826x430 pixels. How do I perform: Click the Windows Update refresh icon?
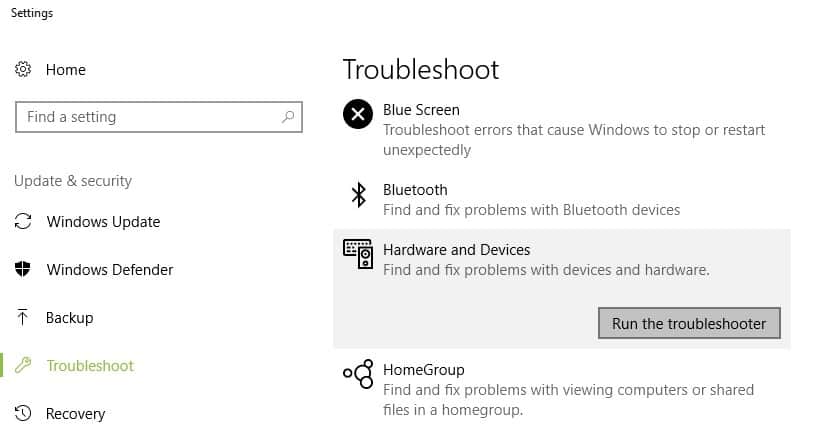23,221
